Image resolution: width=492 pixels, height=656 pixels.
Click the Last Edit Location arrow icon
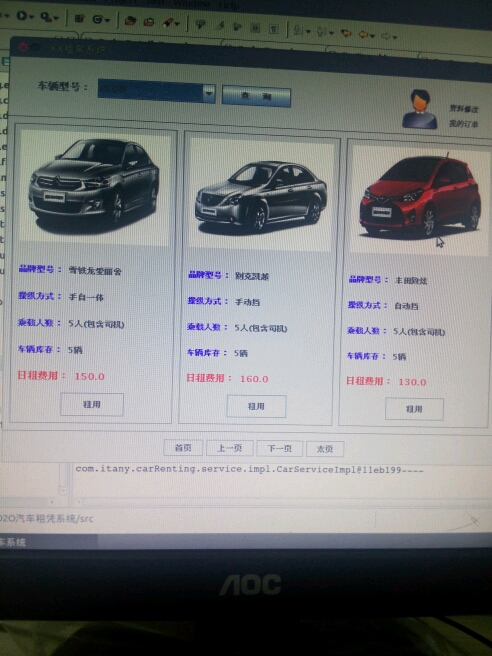[x=346, y=33]
